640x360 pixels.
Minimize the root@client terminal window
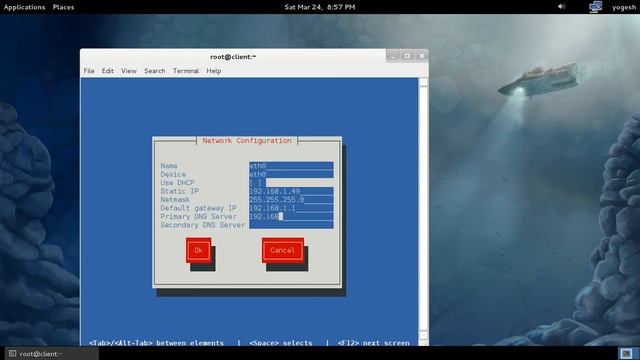[x=393, y=56]
